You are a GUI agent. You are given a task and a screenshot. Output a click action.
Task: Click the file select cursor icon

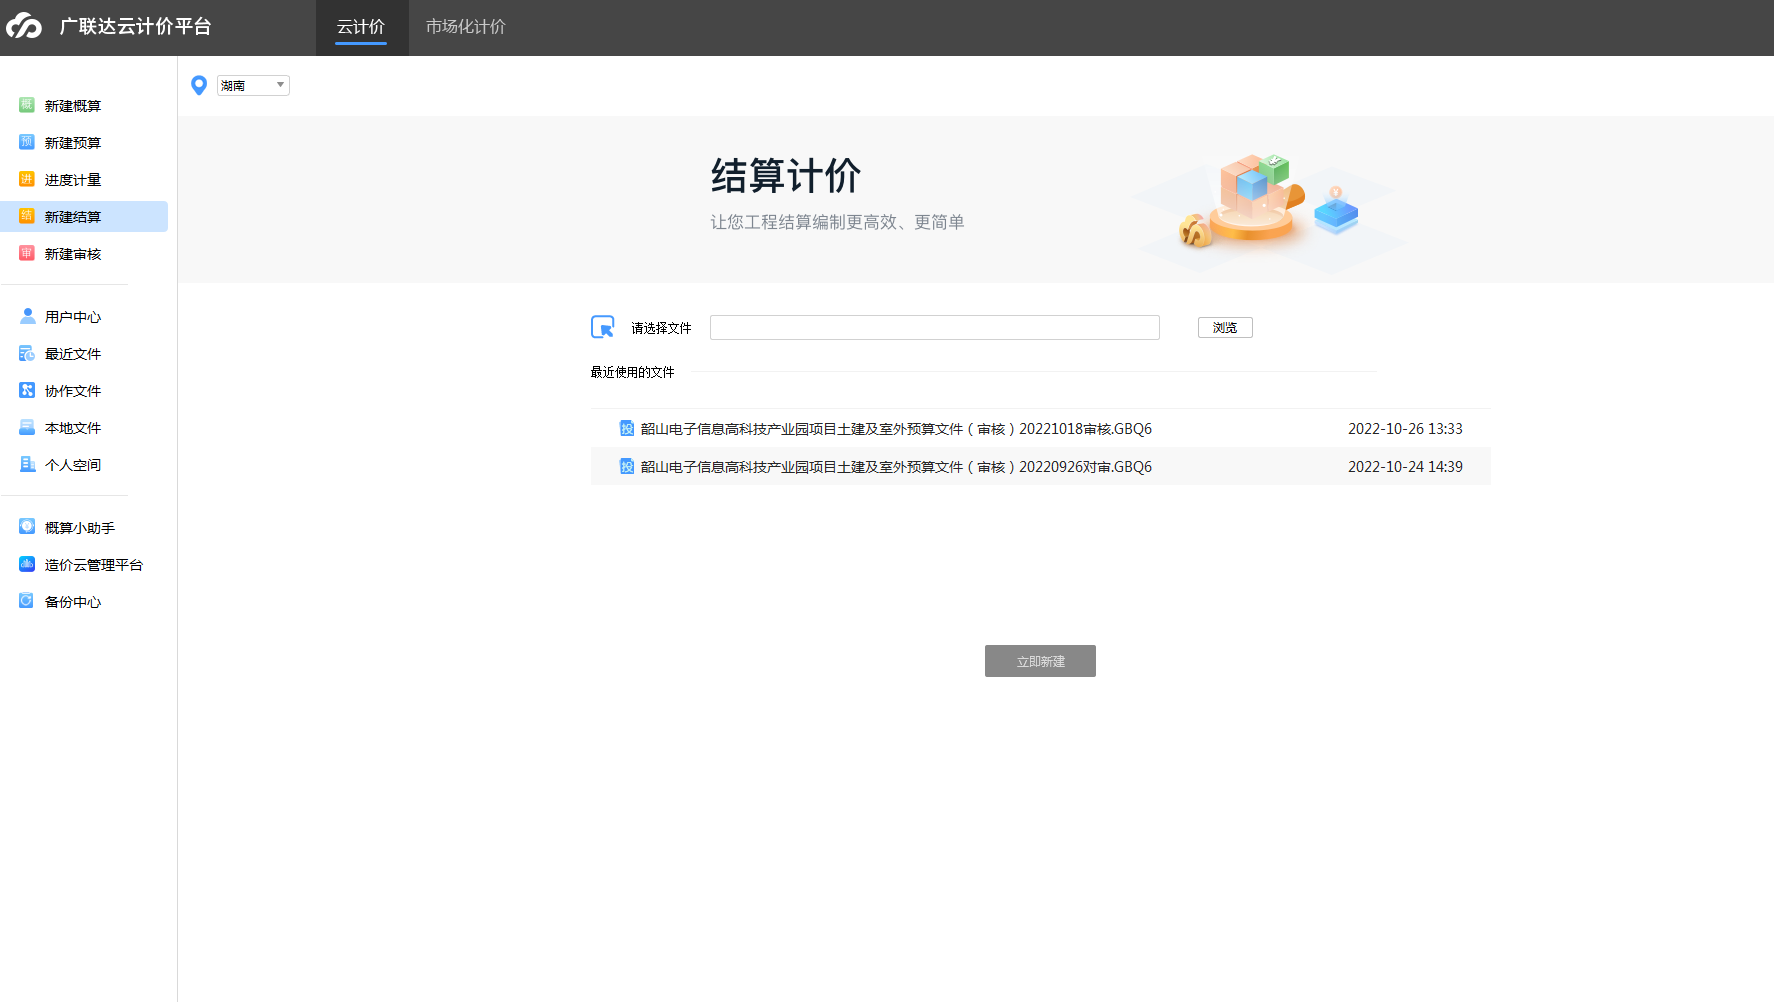point(603,327)
